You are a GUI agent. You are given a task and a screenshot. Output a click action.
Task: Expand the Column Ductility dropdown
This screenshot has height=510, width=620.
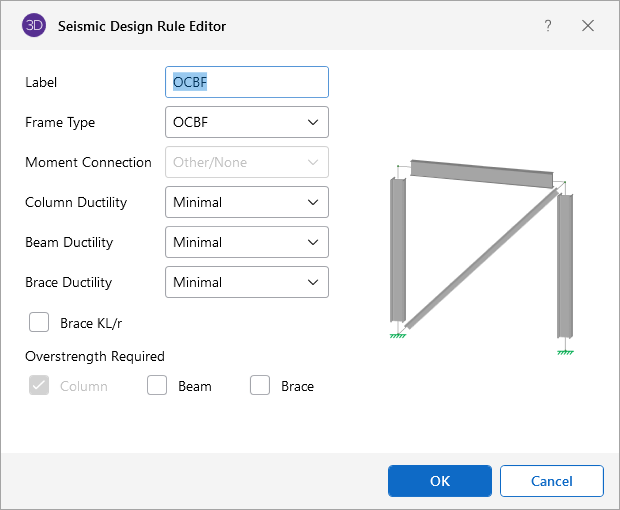pos(246,202)
